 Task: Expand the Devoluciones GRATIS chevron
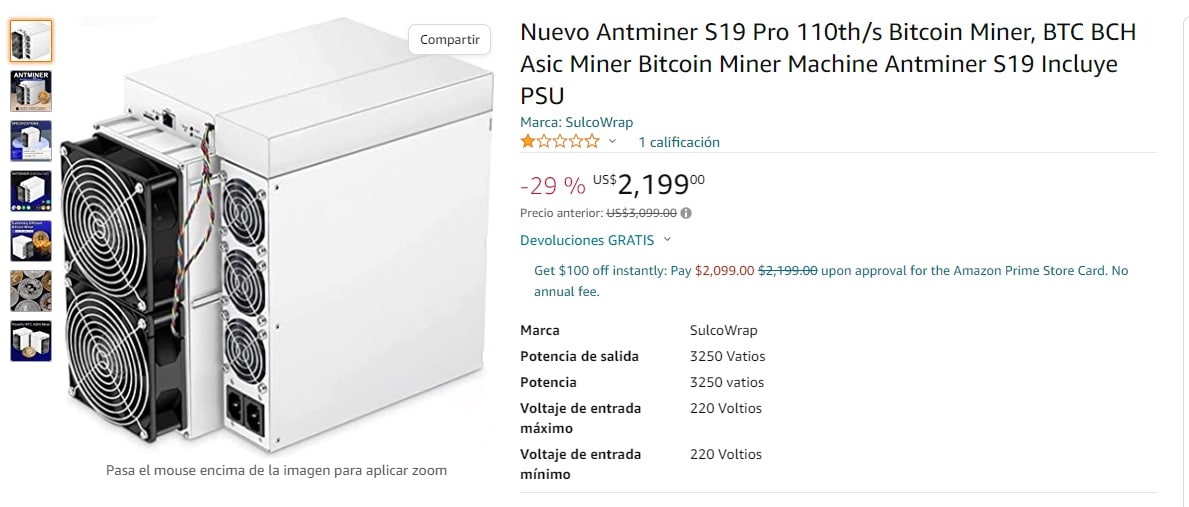pyautogui.click(x=667, y=239)
